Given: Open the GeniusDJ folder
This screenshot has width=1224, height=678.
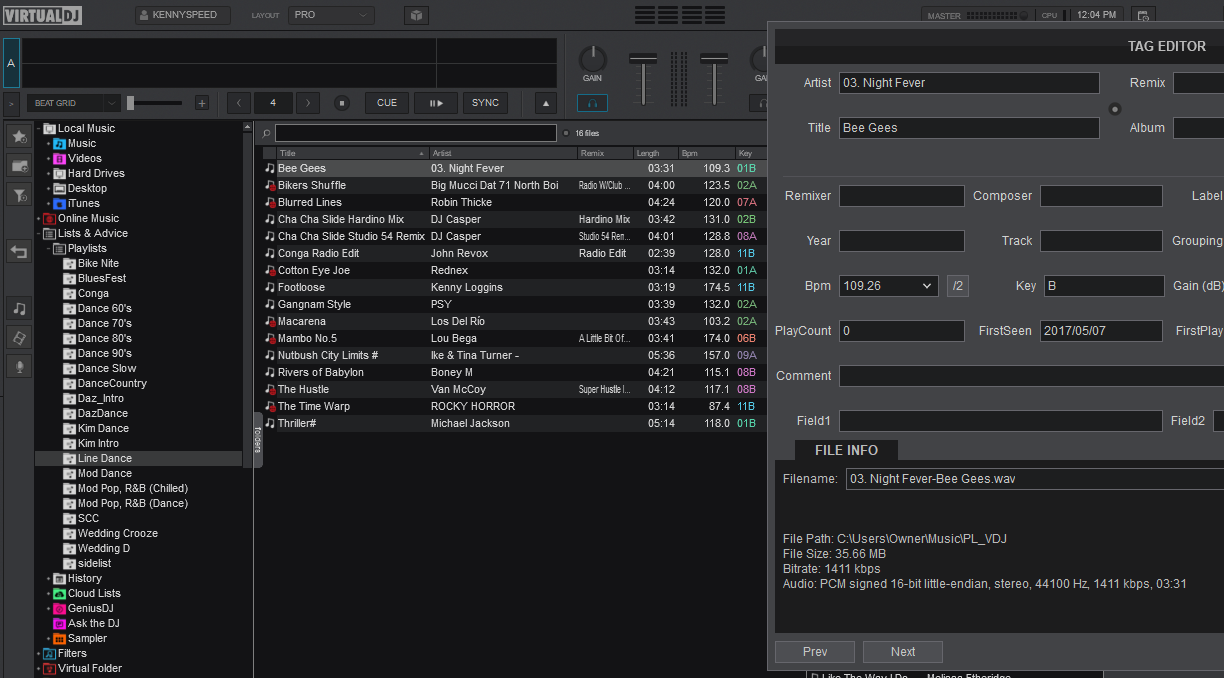Looking at the screenshot, I should coord(84,609).
